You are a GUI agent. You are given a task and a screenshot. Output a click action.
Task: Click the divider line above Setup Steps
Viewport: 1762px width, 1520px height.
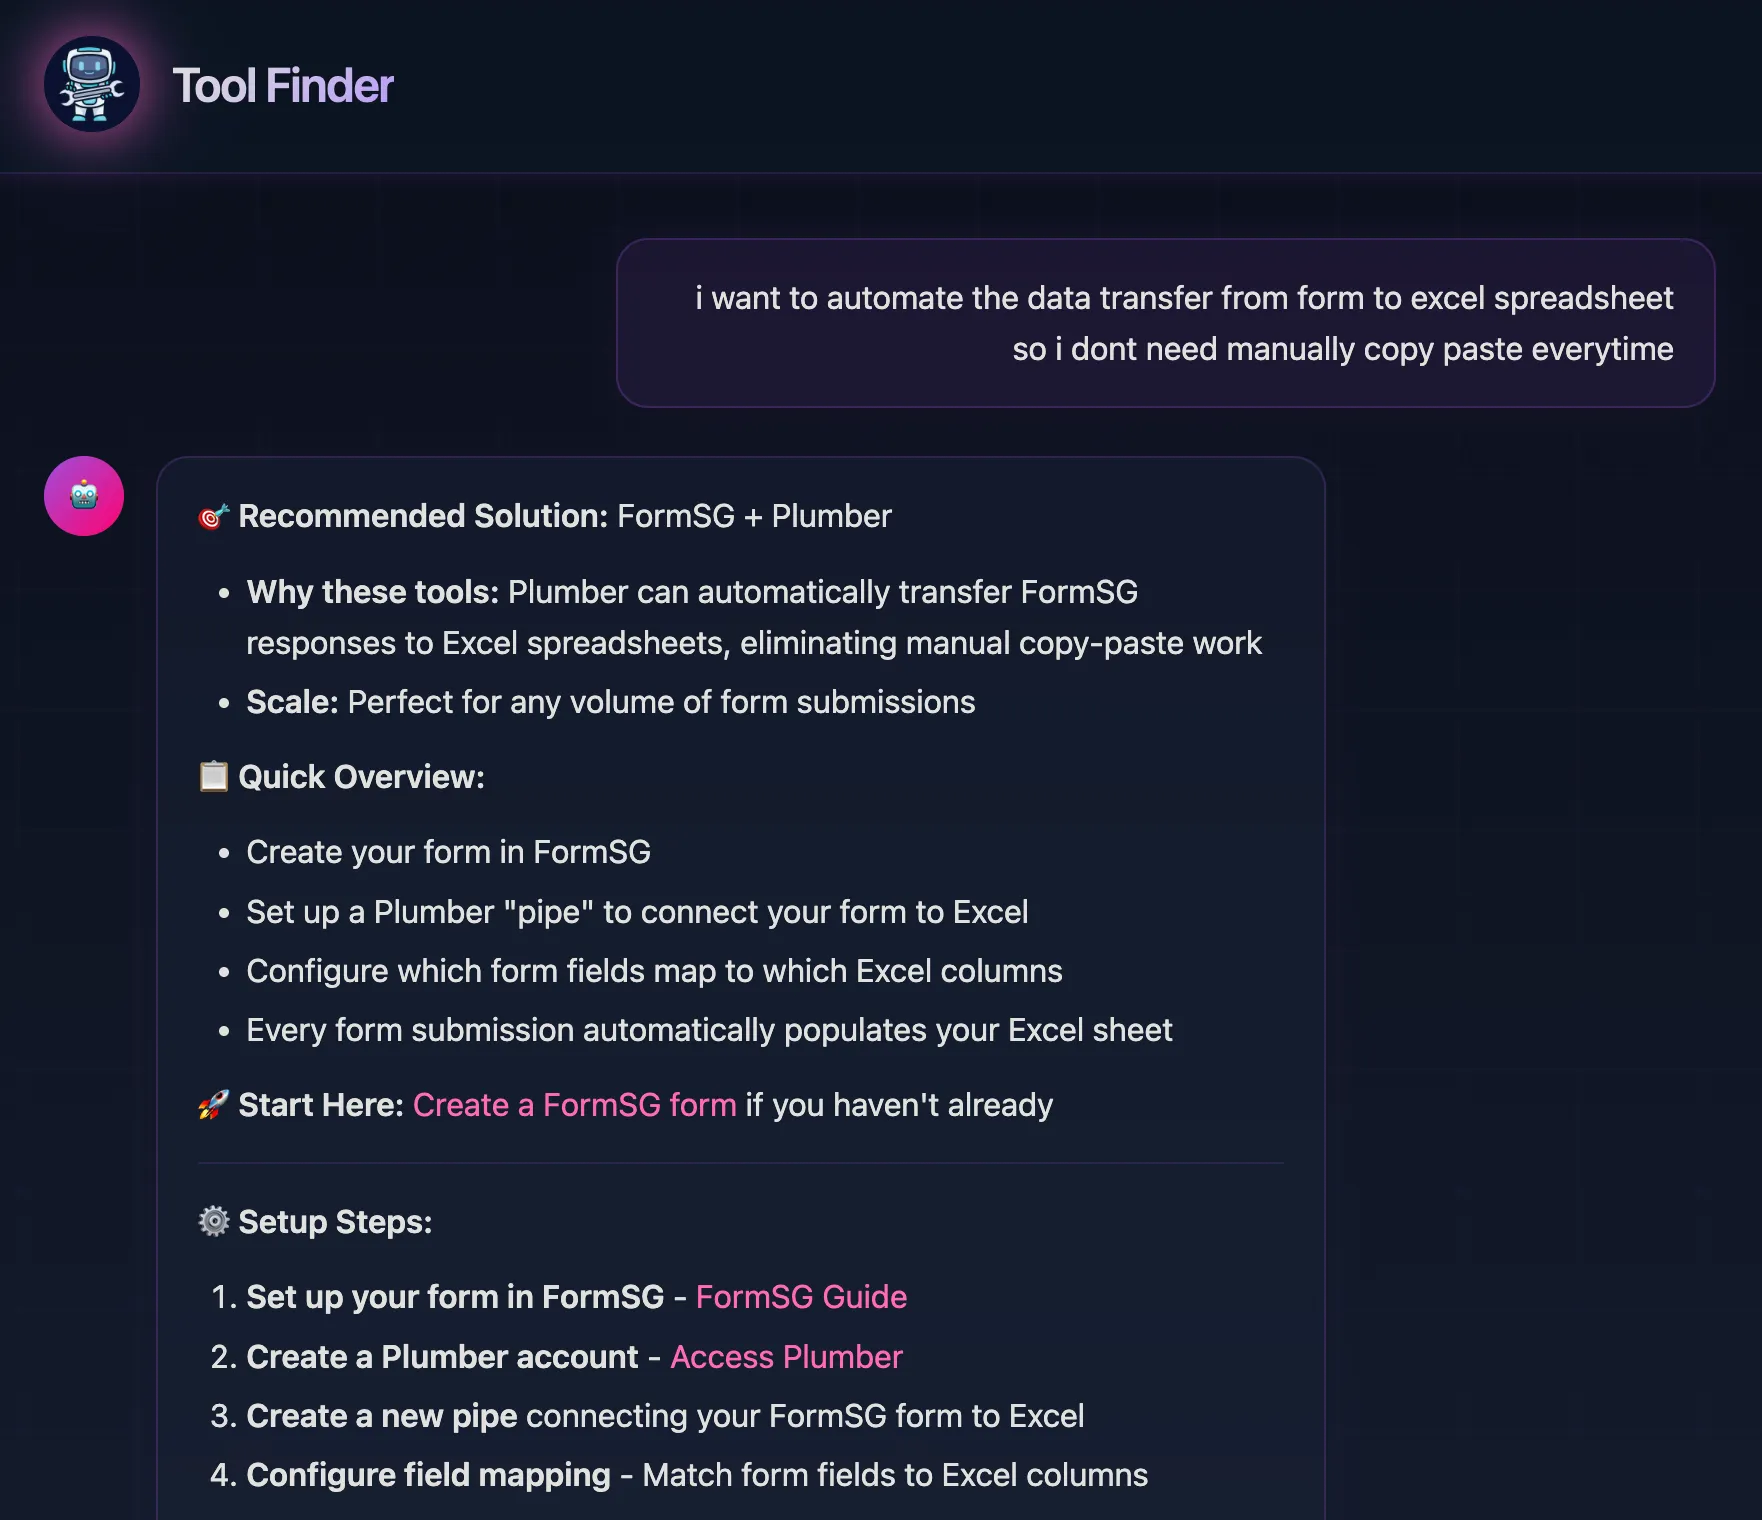[740, 1163]
